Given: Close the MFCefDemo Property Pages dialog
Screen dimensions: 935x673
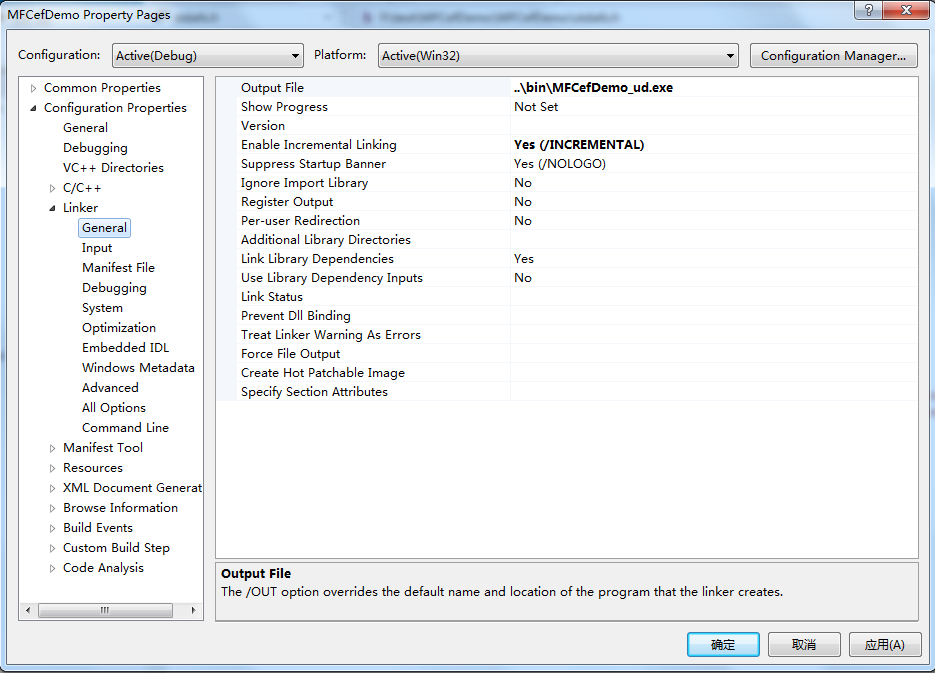Looking at the screenshot, I should 906,10.
